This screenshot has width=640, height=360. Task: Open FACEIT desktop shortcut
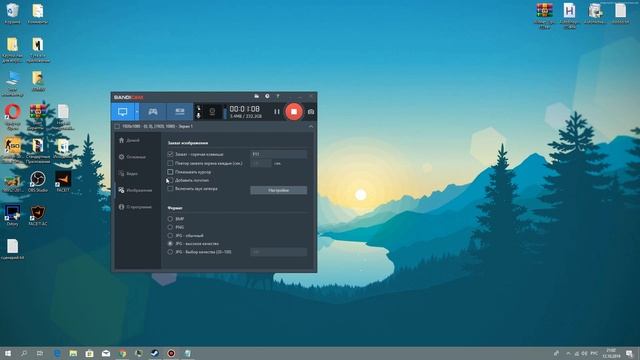[x=63, y=182]
